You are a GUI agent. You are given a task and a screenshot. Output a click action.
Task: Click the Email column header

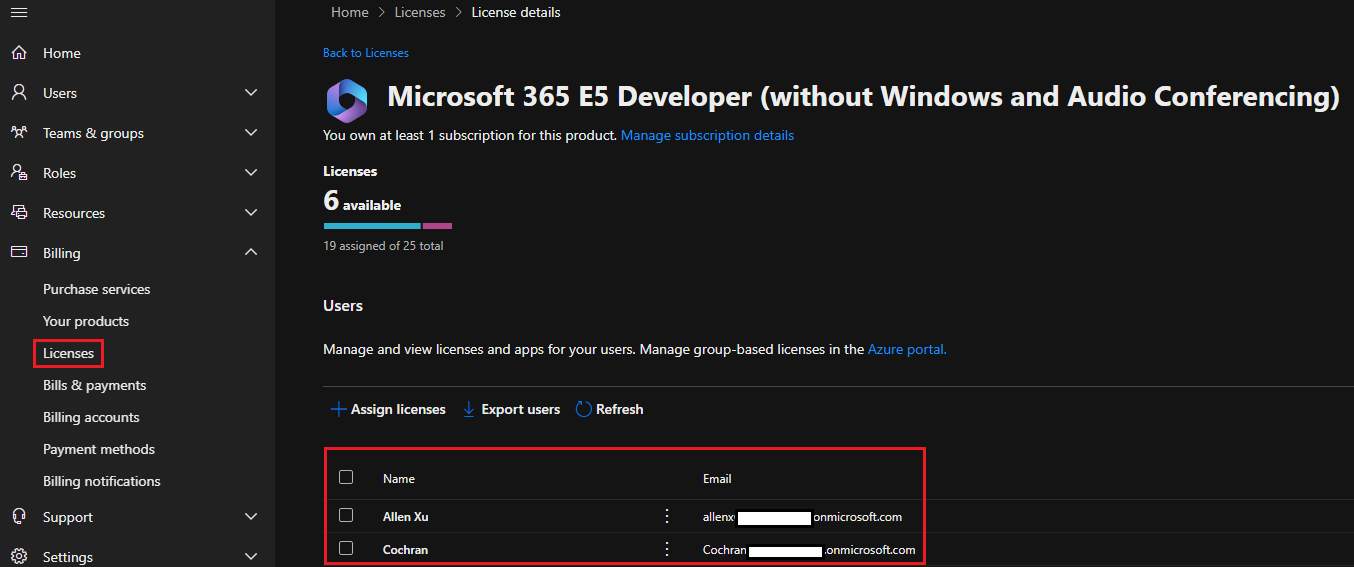pyautogui.click(x=717, y=479)
